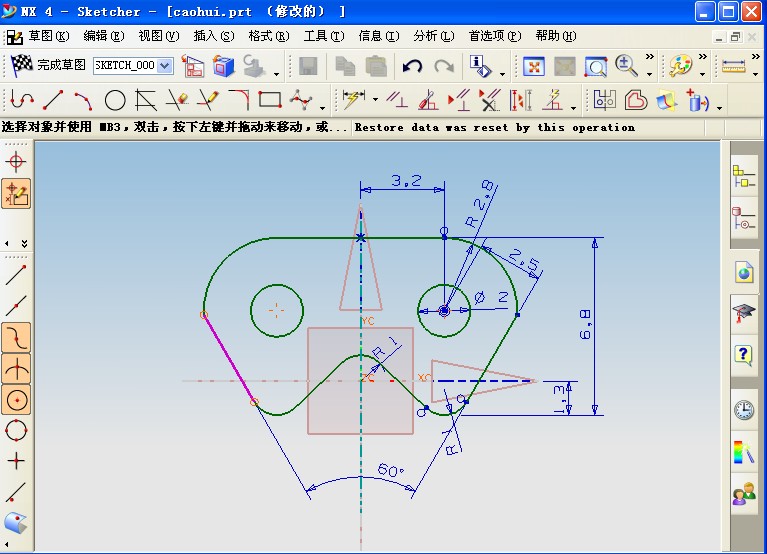Open the SKETCH_000 name dropdown

[x=165, y=66]
